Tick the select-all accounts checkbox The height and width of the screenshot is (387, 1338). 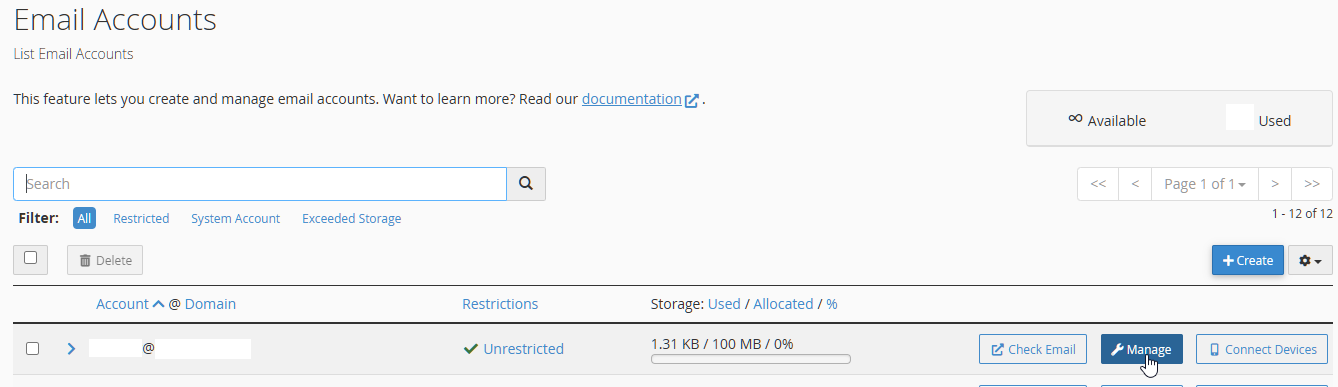(31, 258)
